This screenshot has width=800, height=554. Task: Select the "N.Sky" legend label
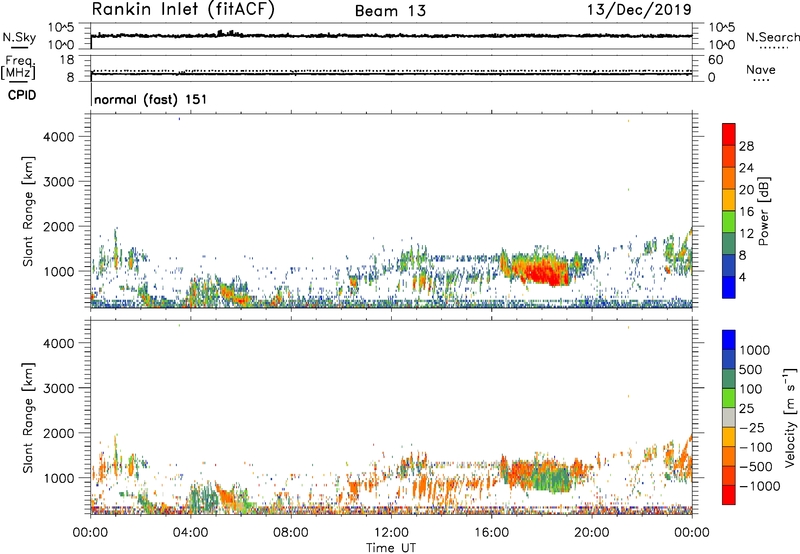click(x=19, y=37)
